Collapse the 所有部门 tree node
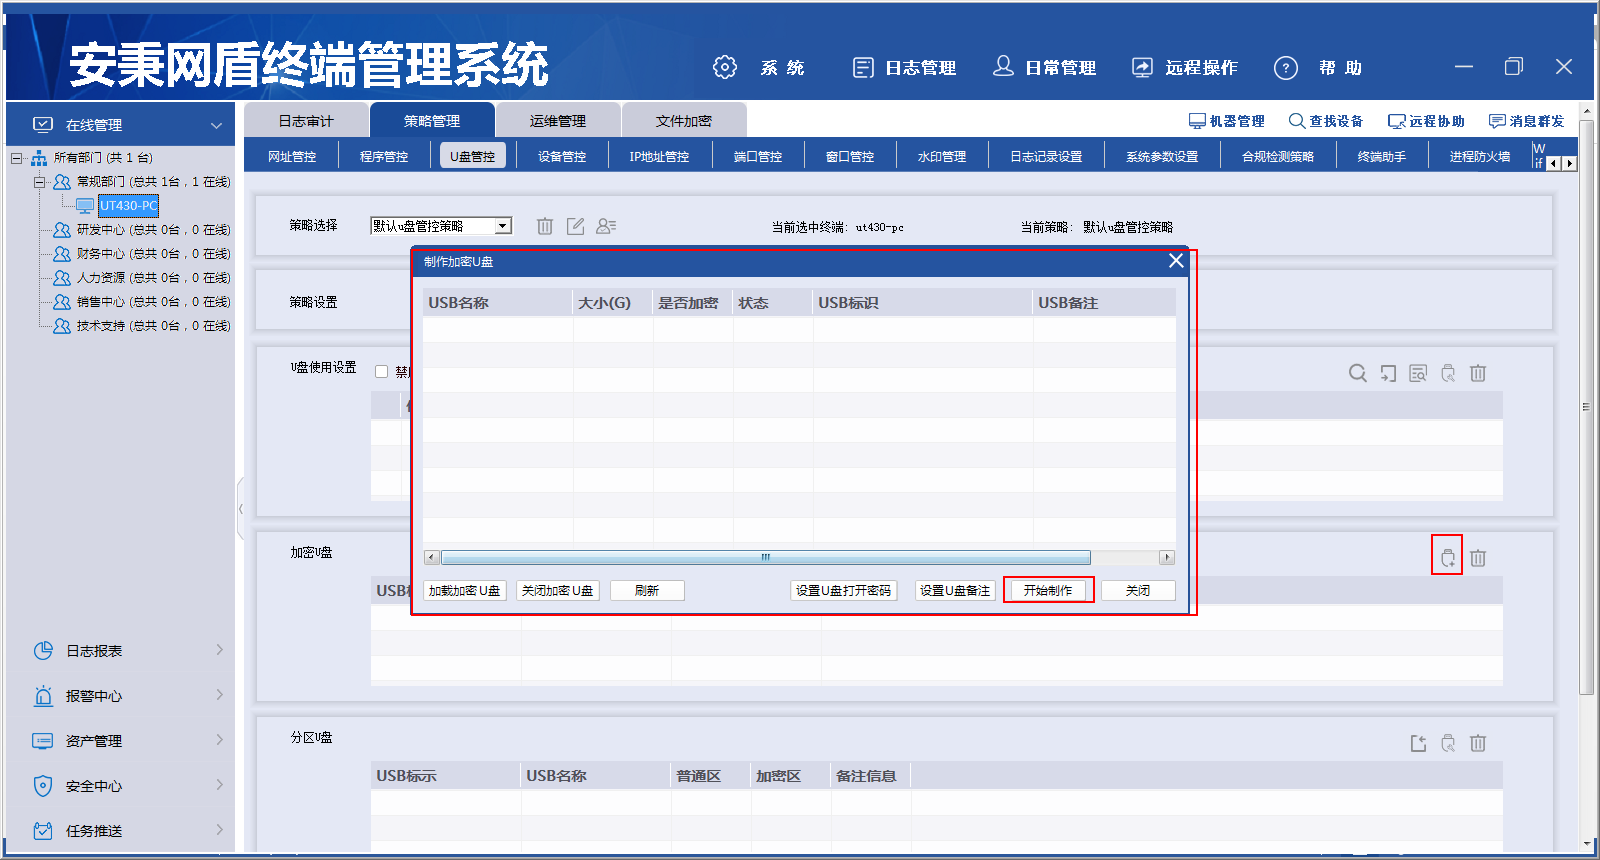The width and height of the screenshot is (1600, 860). click(17, 158)
